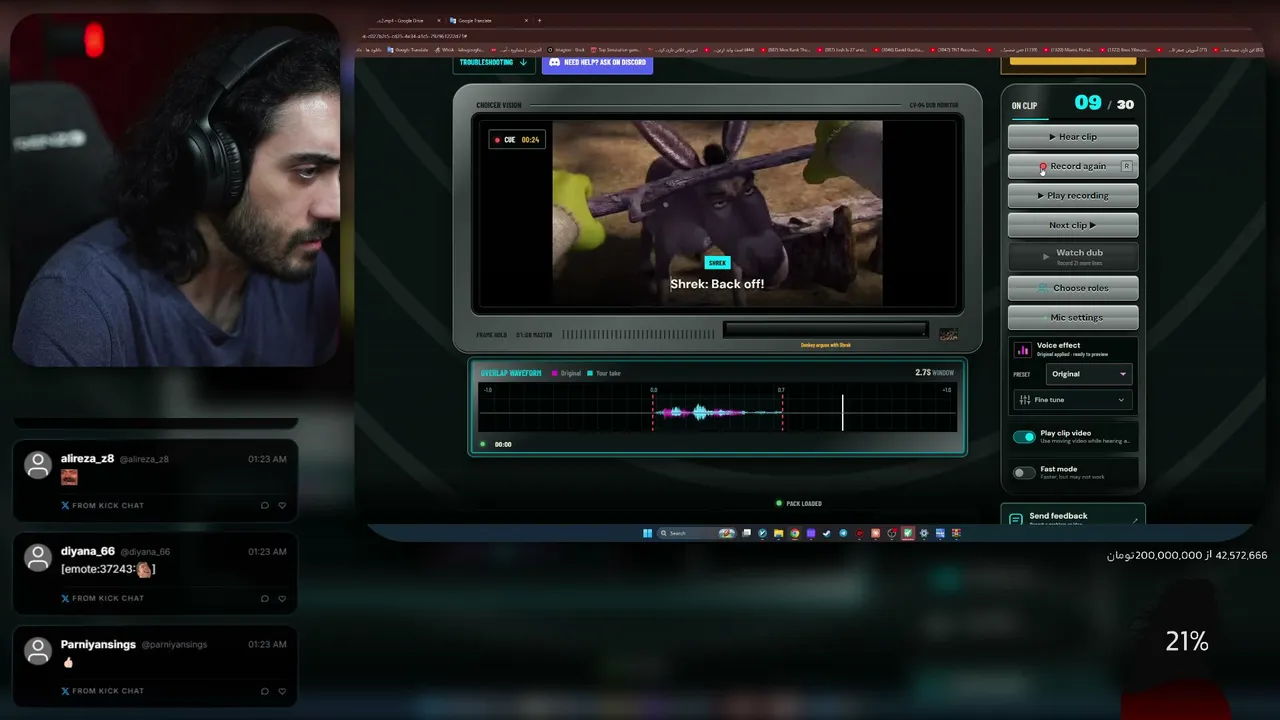Close the Google Translate browser tab
The image size is (1280, 720).
point(526,20)
